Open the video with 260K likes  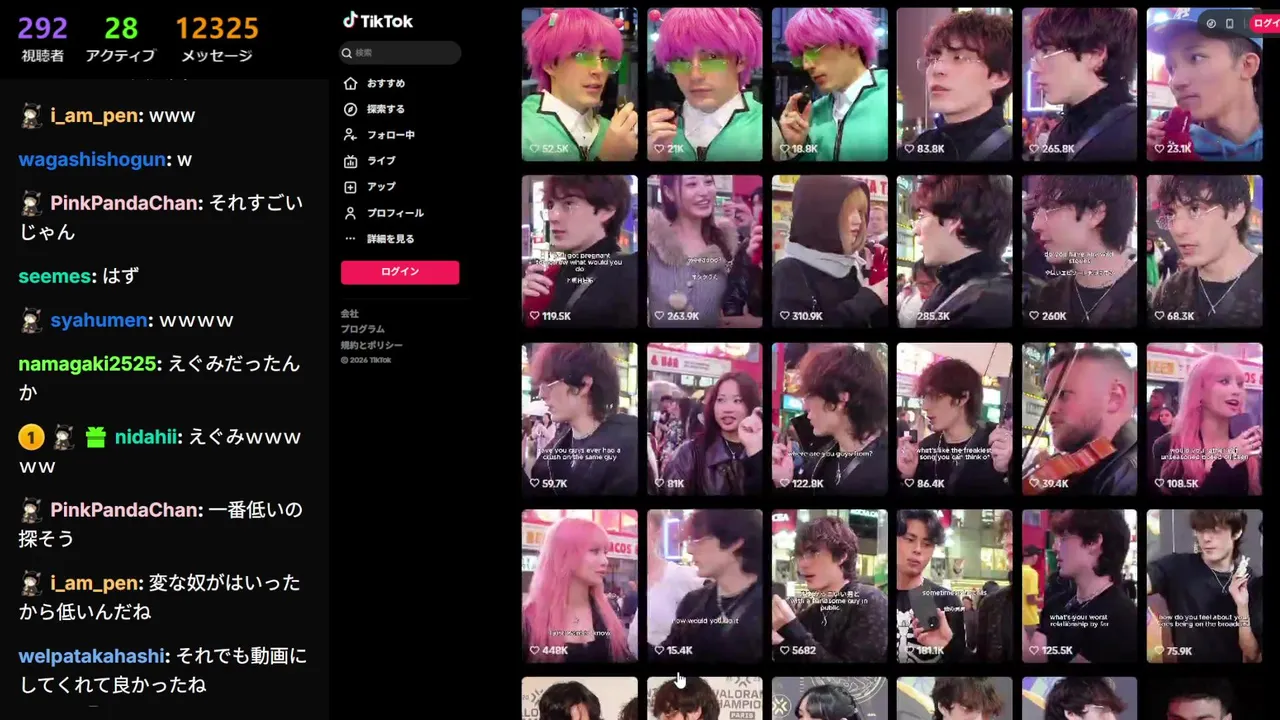pyautogui.click(x=1079, y=251)
